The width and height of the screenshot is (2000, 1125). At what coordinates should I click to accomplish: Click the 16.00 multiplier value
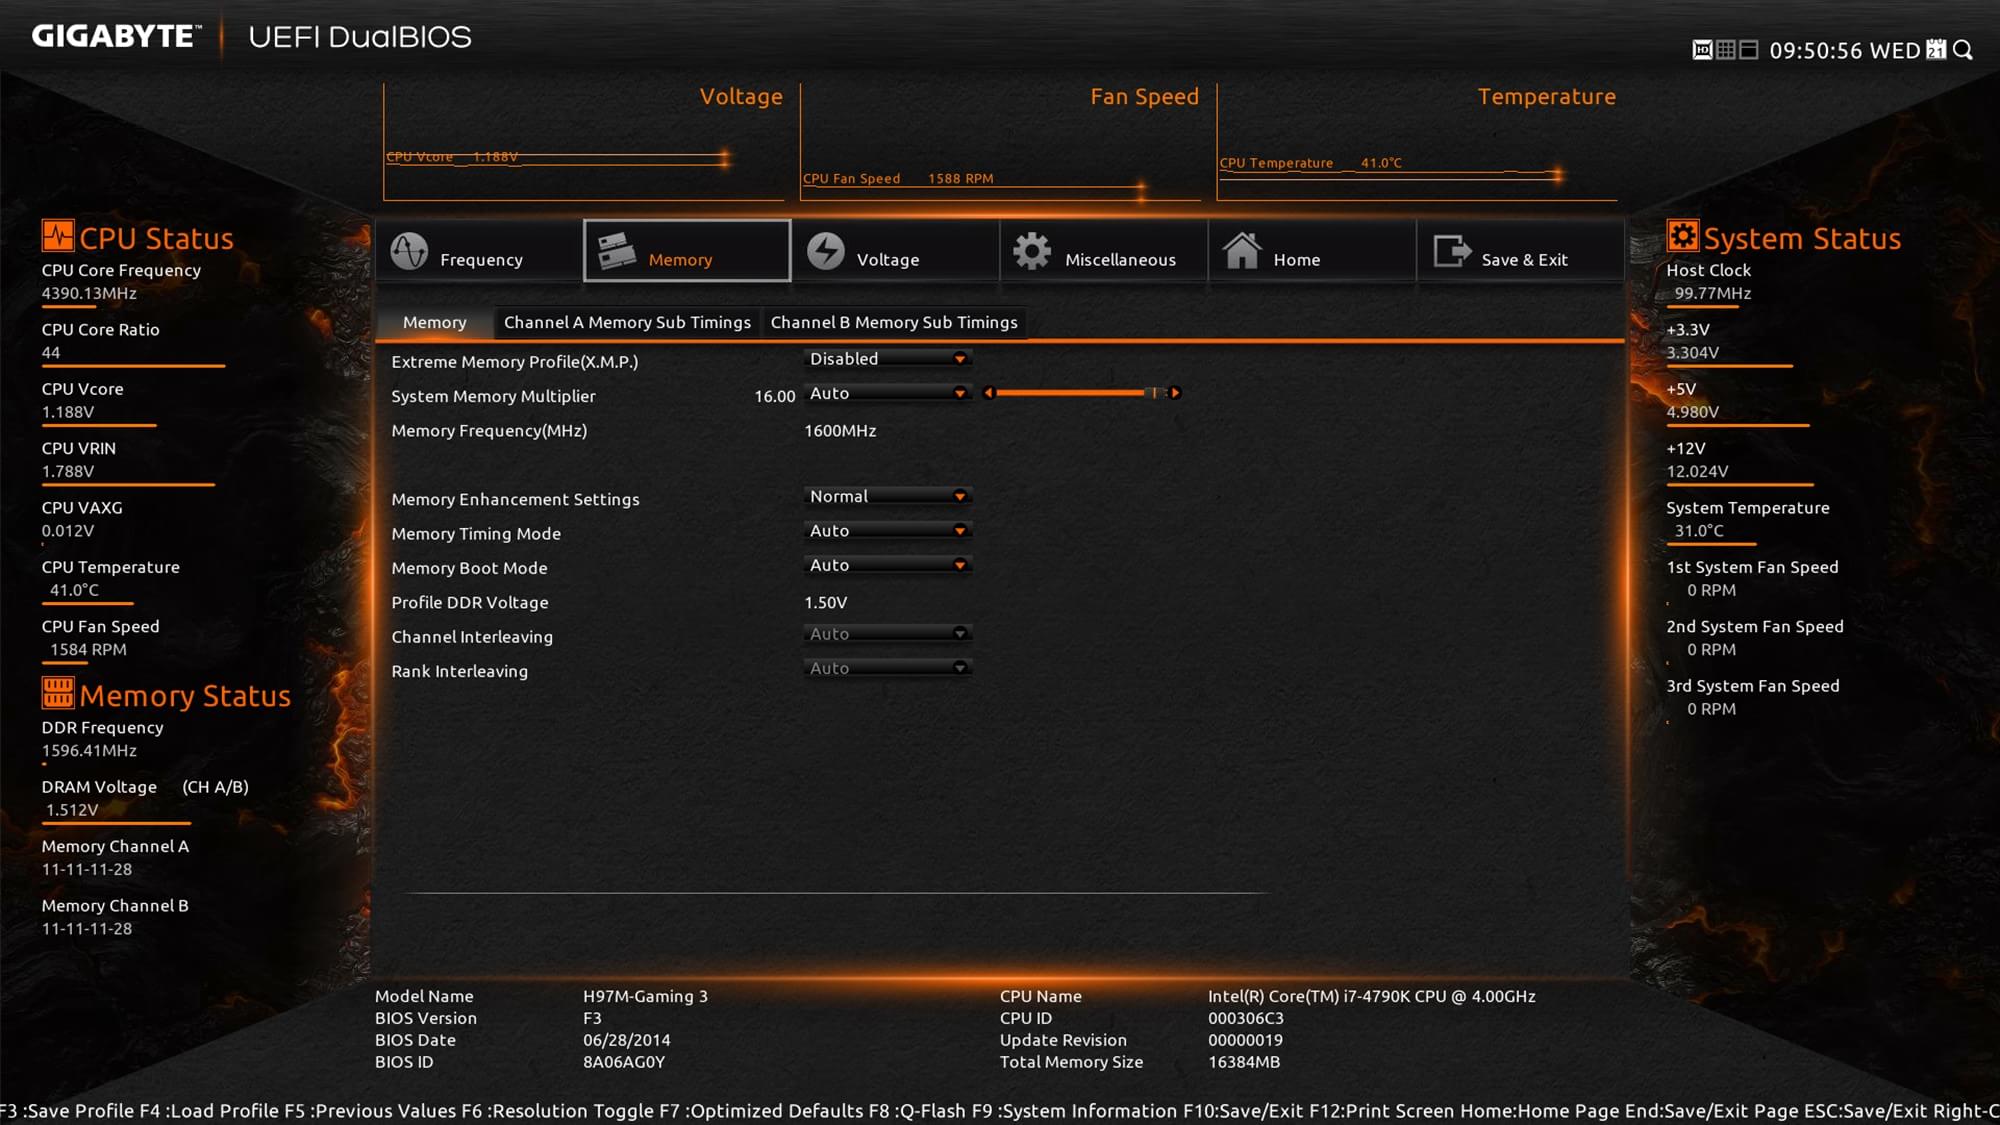point(775,397)
